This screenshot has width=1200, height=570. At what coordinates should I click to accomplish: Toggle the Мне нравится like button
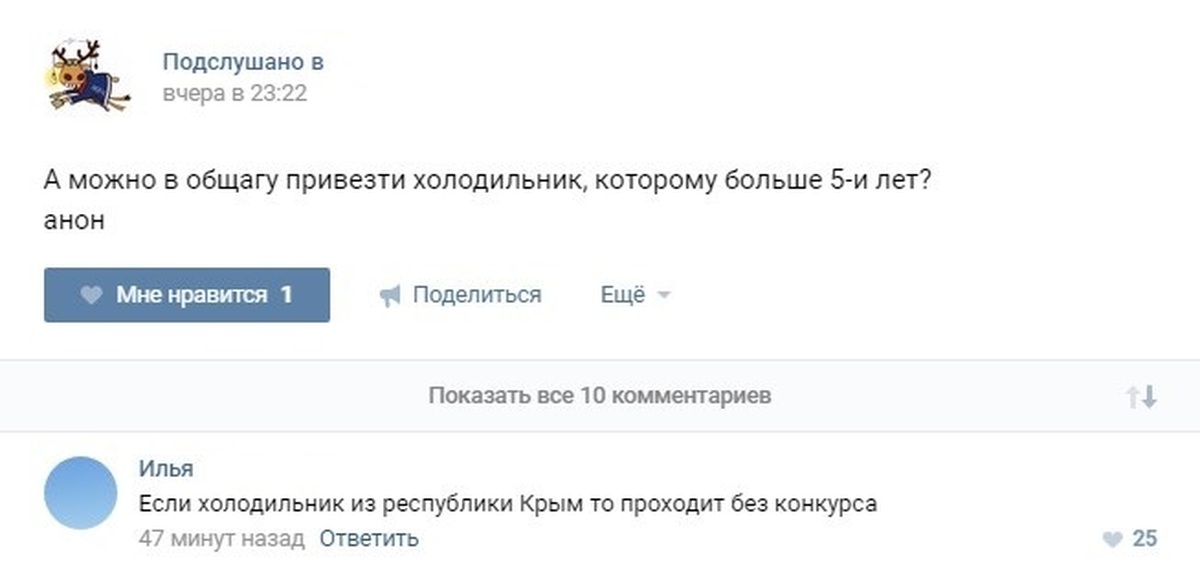187,295
